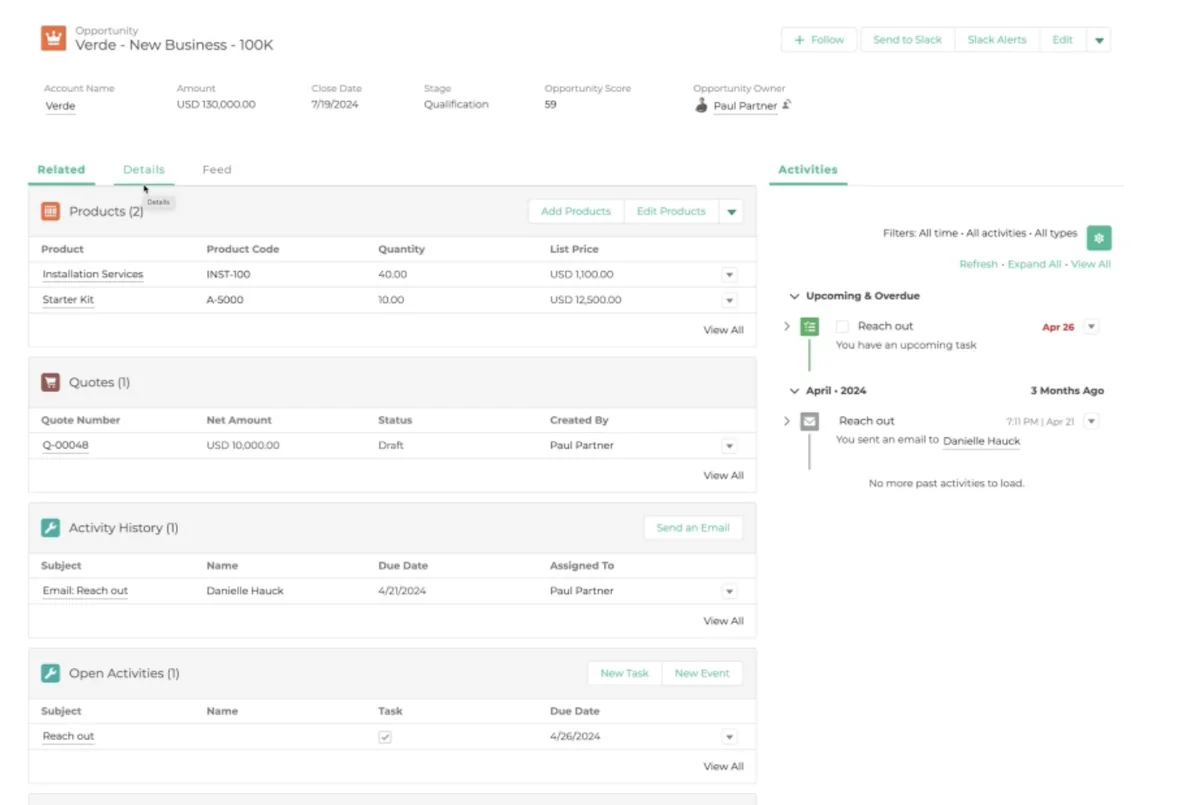Open the dropdown next to Edit Products
The height and width of the screenshot is (805, 1200).
[x=731, y=211]
